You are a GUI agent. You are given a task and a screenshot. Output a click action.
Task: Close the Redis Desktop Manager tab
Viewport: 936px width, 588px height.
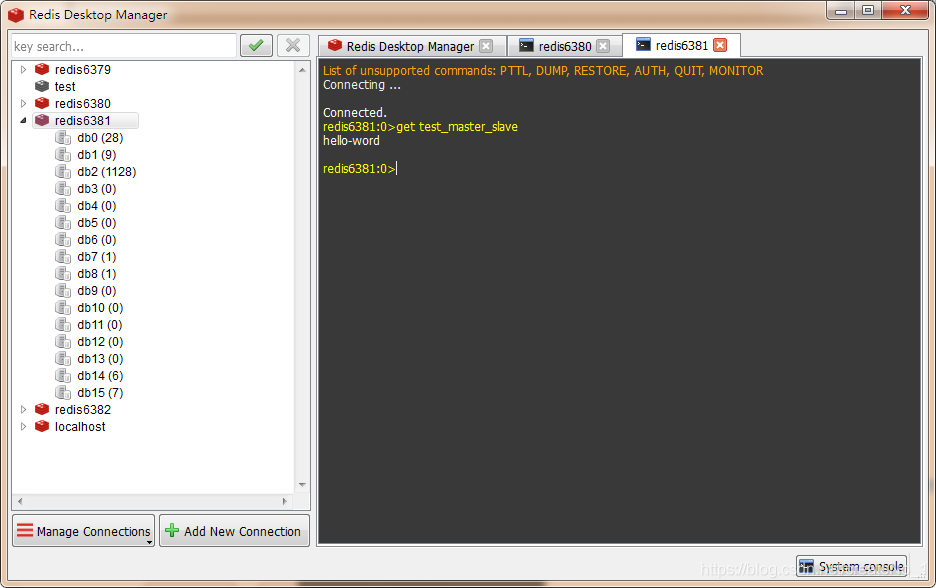487,46
